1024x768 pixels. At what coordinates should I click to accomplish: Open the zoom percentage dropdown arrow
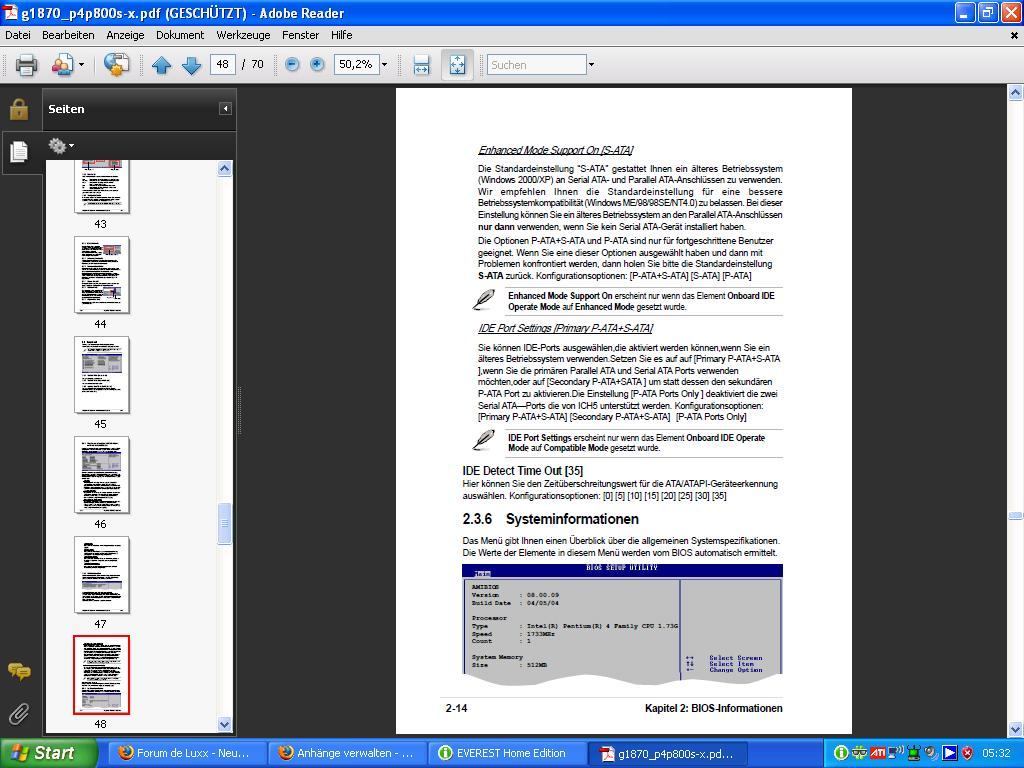(x=385, y=64)
